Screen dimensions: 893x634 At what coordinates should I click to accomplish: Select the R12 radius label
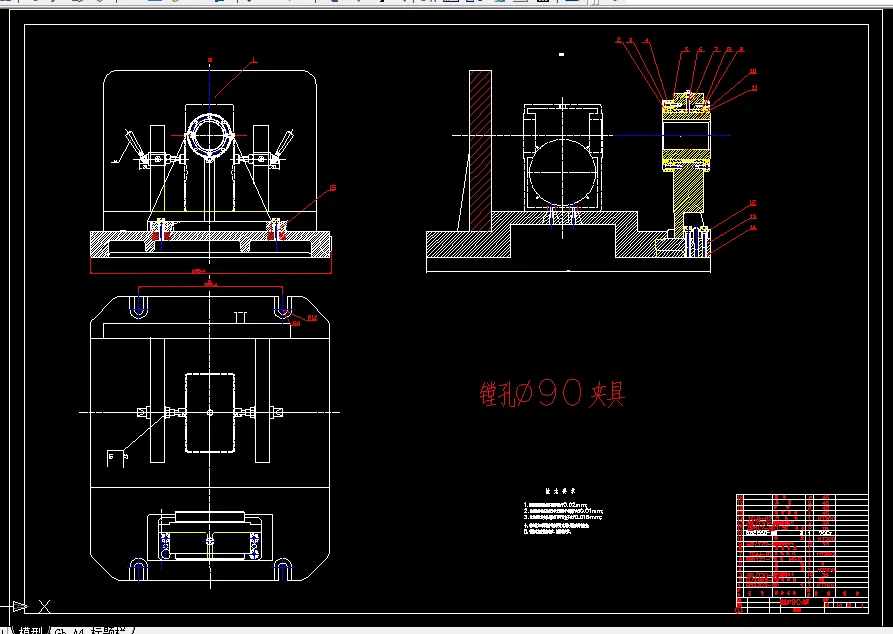pos(312,318)
